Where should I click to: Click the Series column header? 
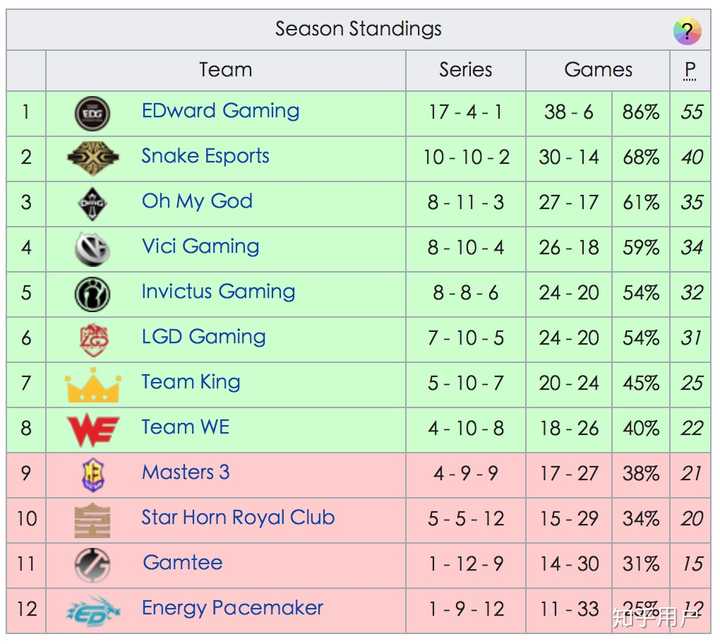coord(465,70)
